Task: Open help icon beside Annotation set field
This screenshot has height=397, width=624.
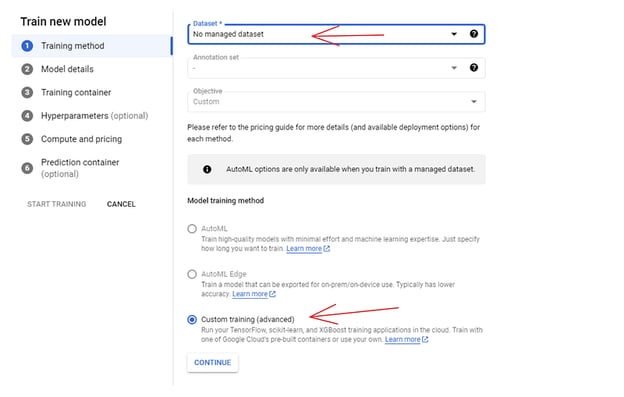Action: click(x=474, y=68)
